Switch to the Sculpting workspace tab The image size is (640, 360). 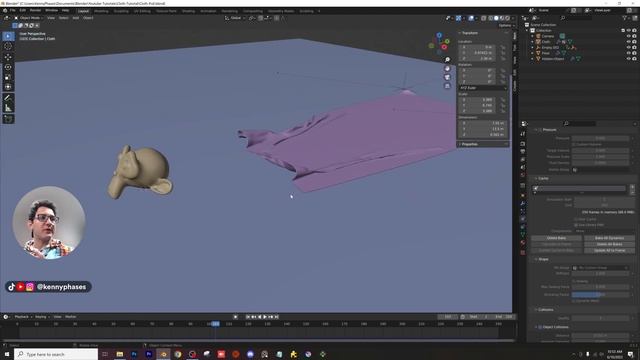click(121, 11)
